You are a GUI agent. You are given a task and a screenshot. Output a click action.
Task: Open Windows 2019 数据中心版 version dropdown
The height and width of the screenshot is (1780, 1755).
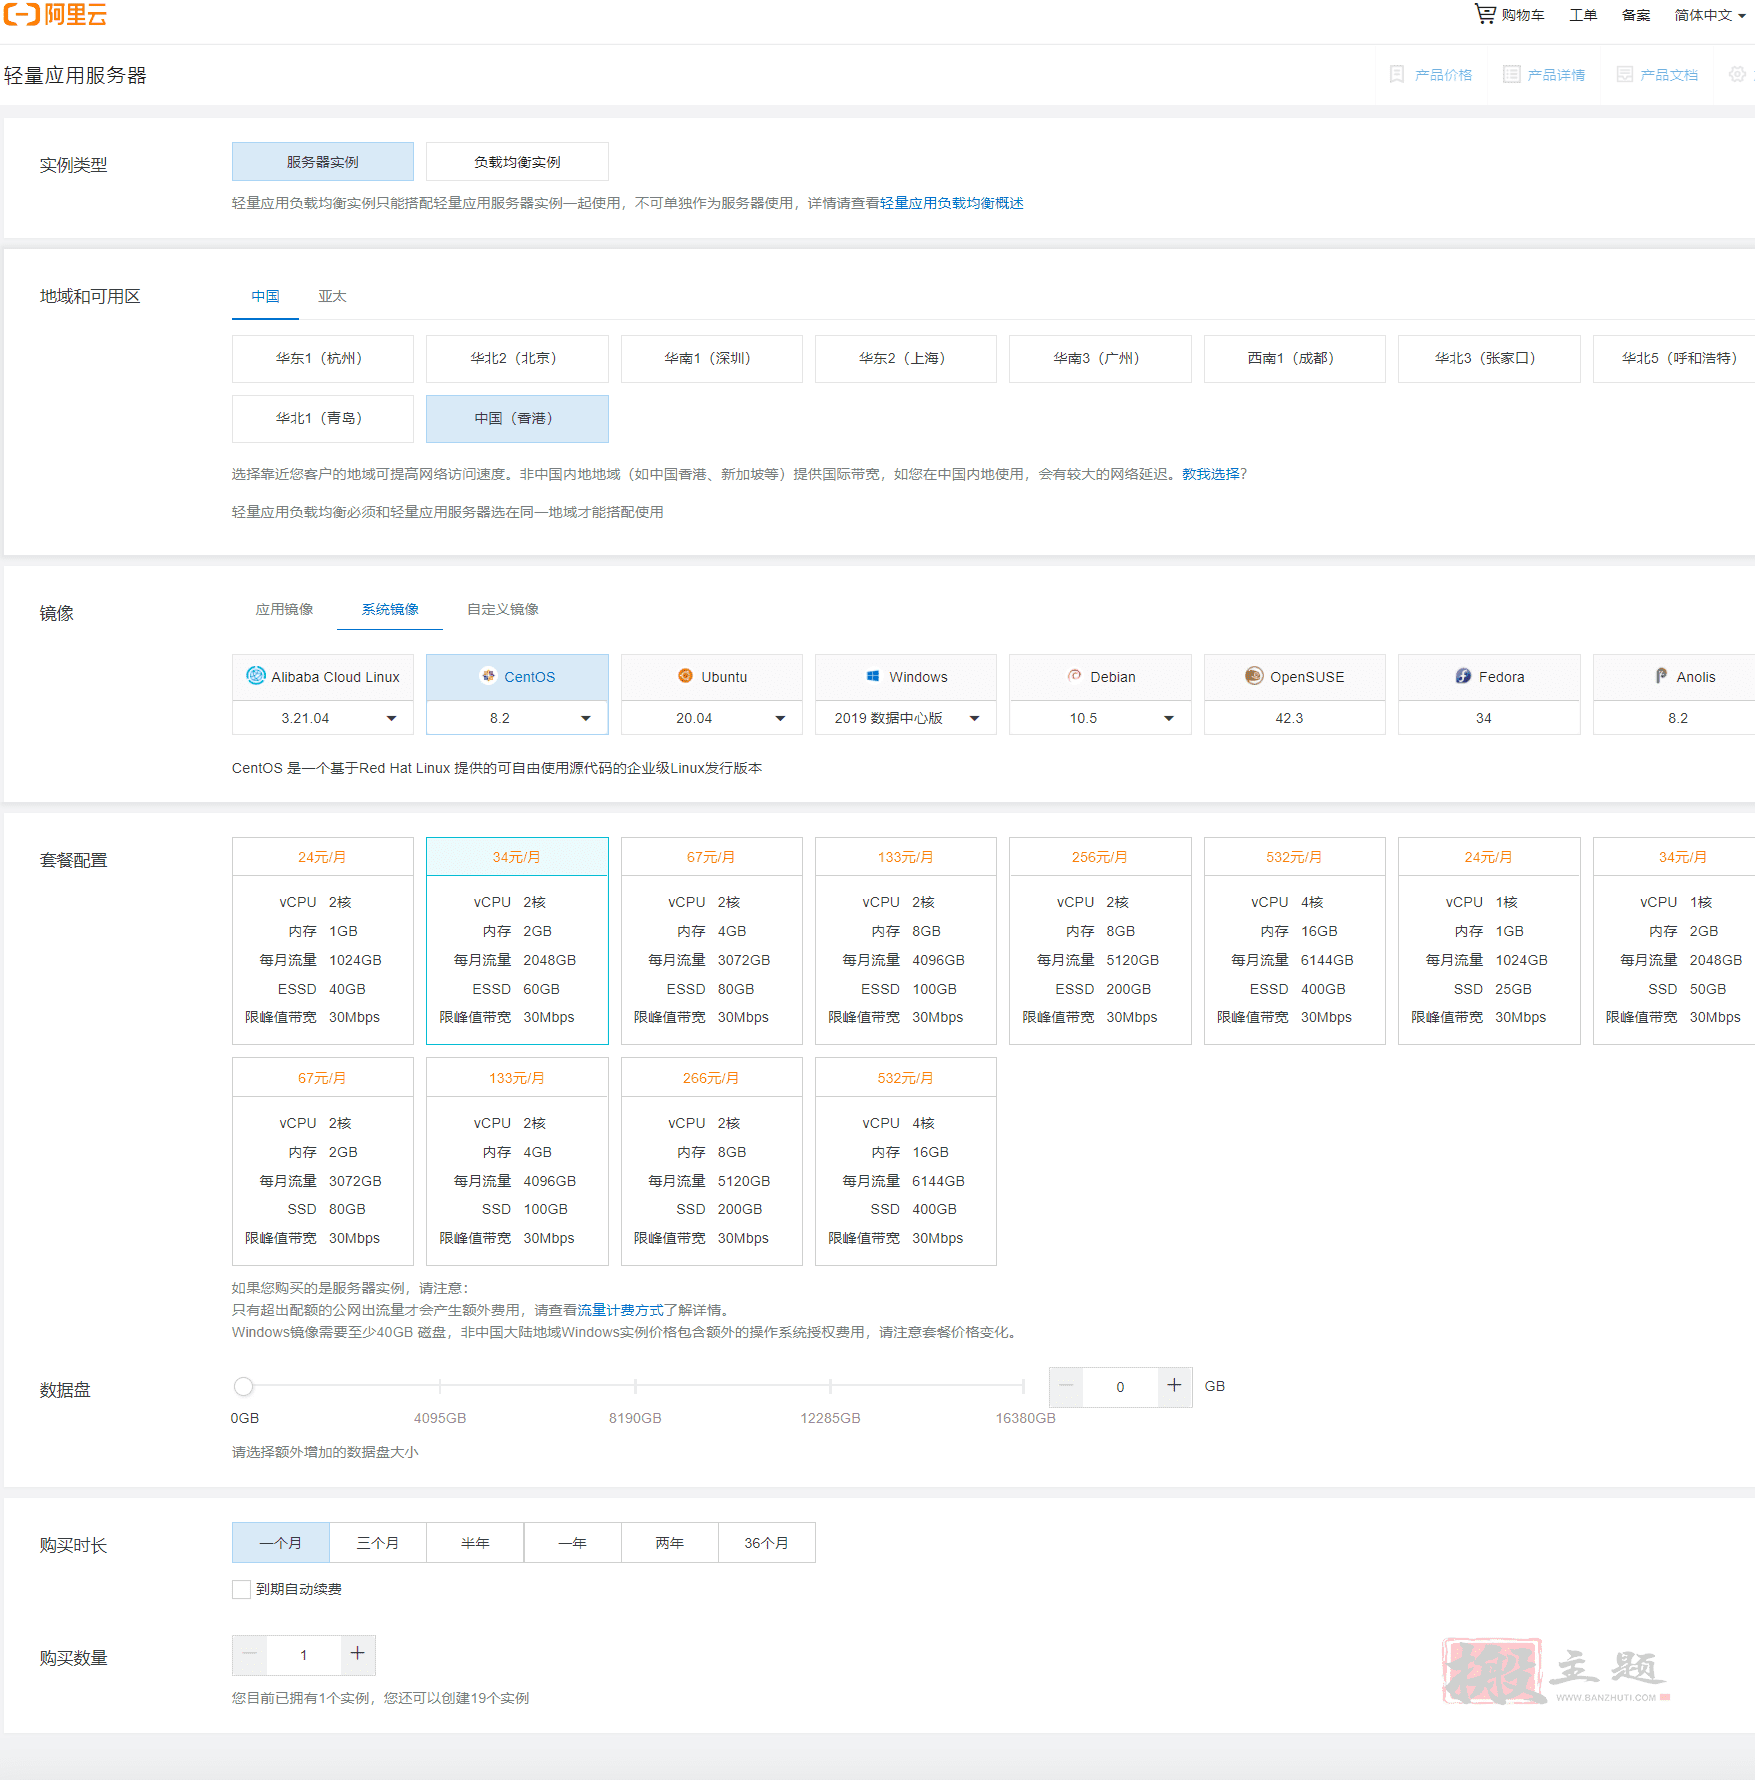tap(905, 718)
